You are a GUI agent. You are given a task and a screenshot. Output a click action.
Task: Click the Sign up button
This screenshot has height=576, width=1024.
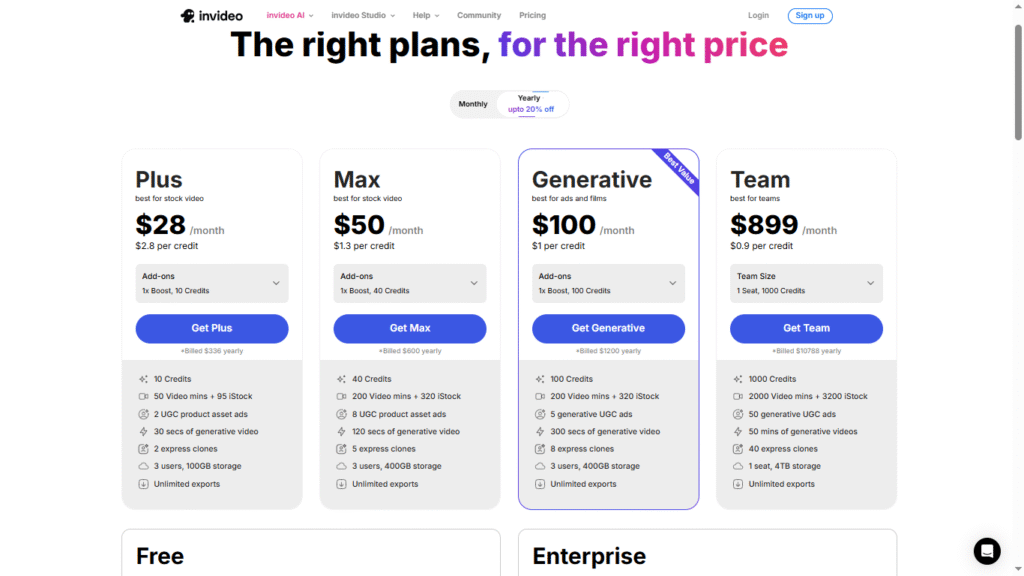(810, 16)
